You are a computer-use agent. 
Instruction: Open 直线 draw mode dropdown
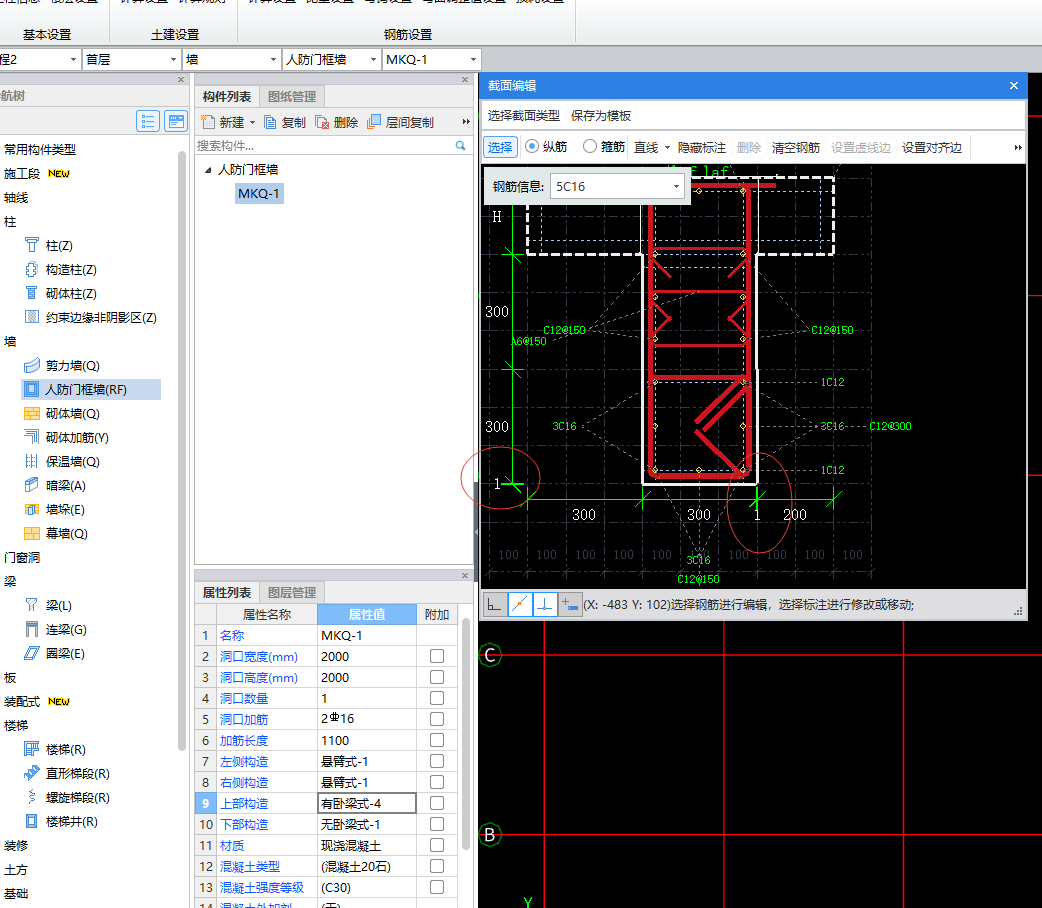(667, 148)
